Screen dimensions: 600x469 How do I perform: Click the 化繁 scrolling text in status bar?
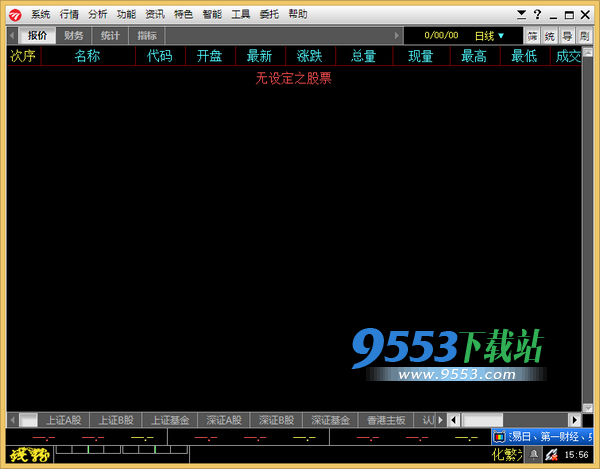point(507,454)
